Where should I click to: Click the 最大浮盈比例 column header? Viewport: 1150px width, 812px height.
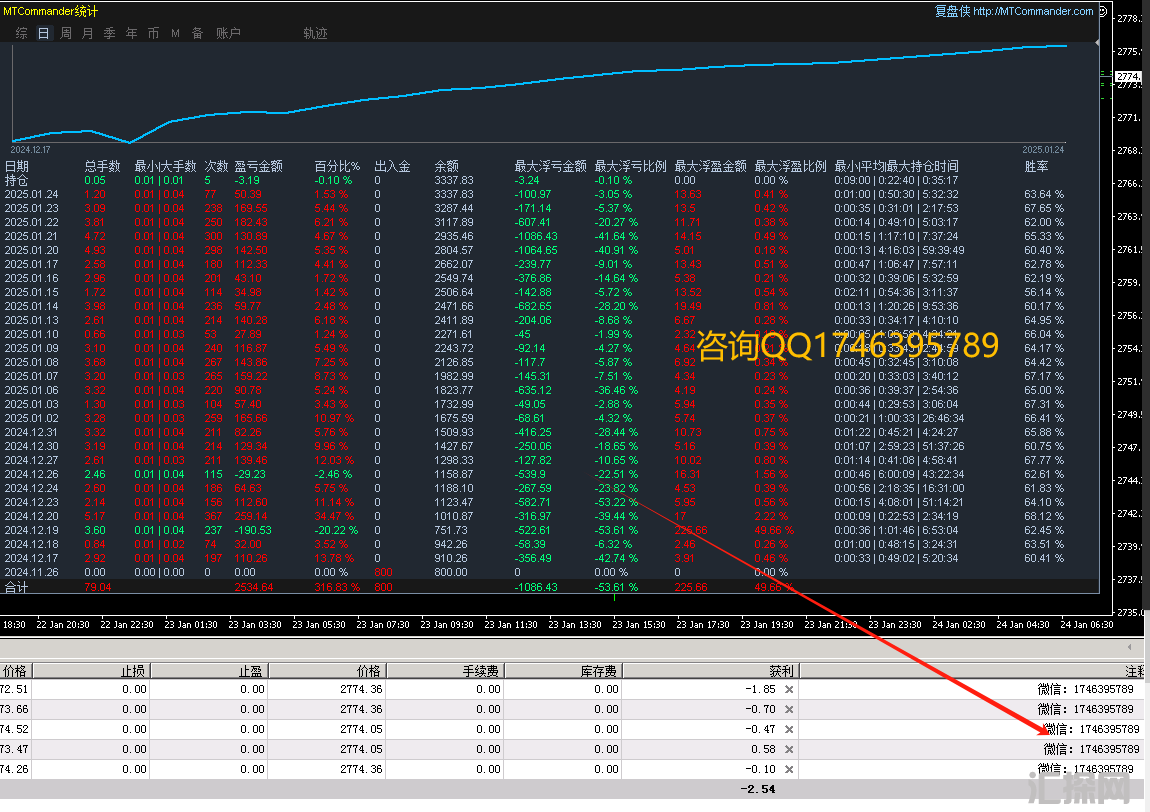pyautogui.click(x=790, y=167)
